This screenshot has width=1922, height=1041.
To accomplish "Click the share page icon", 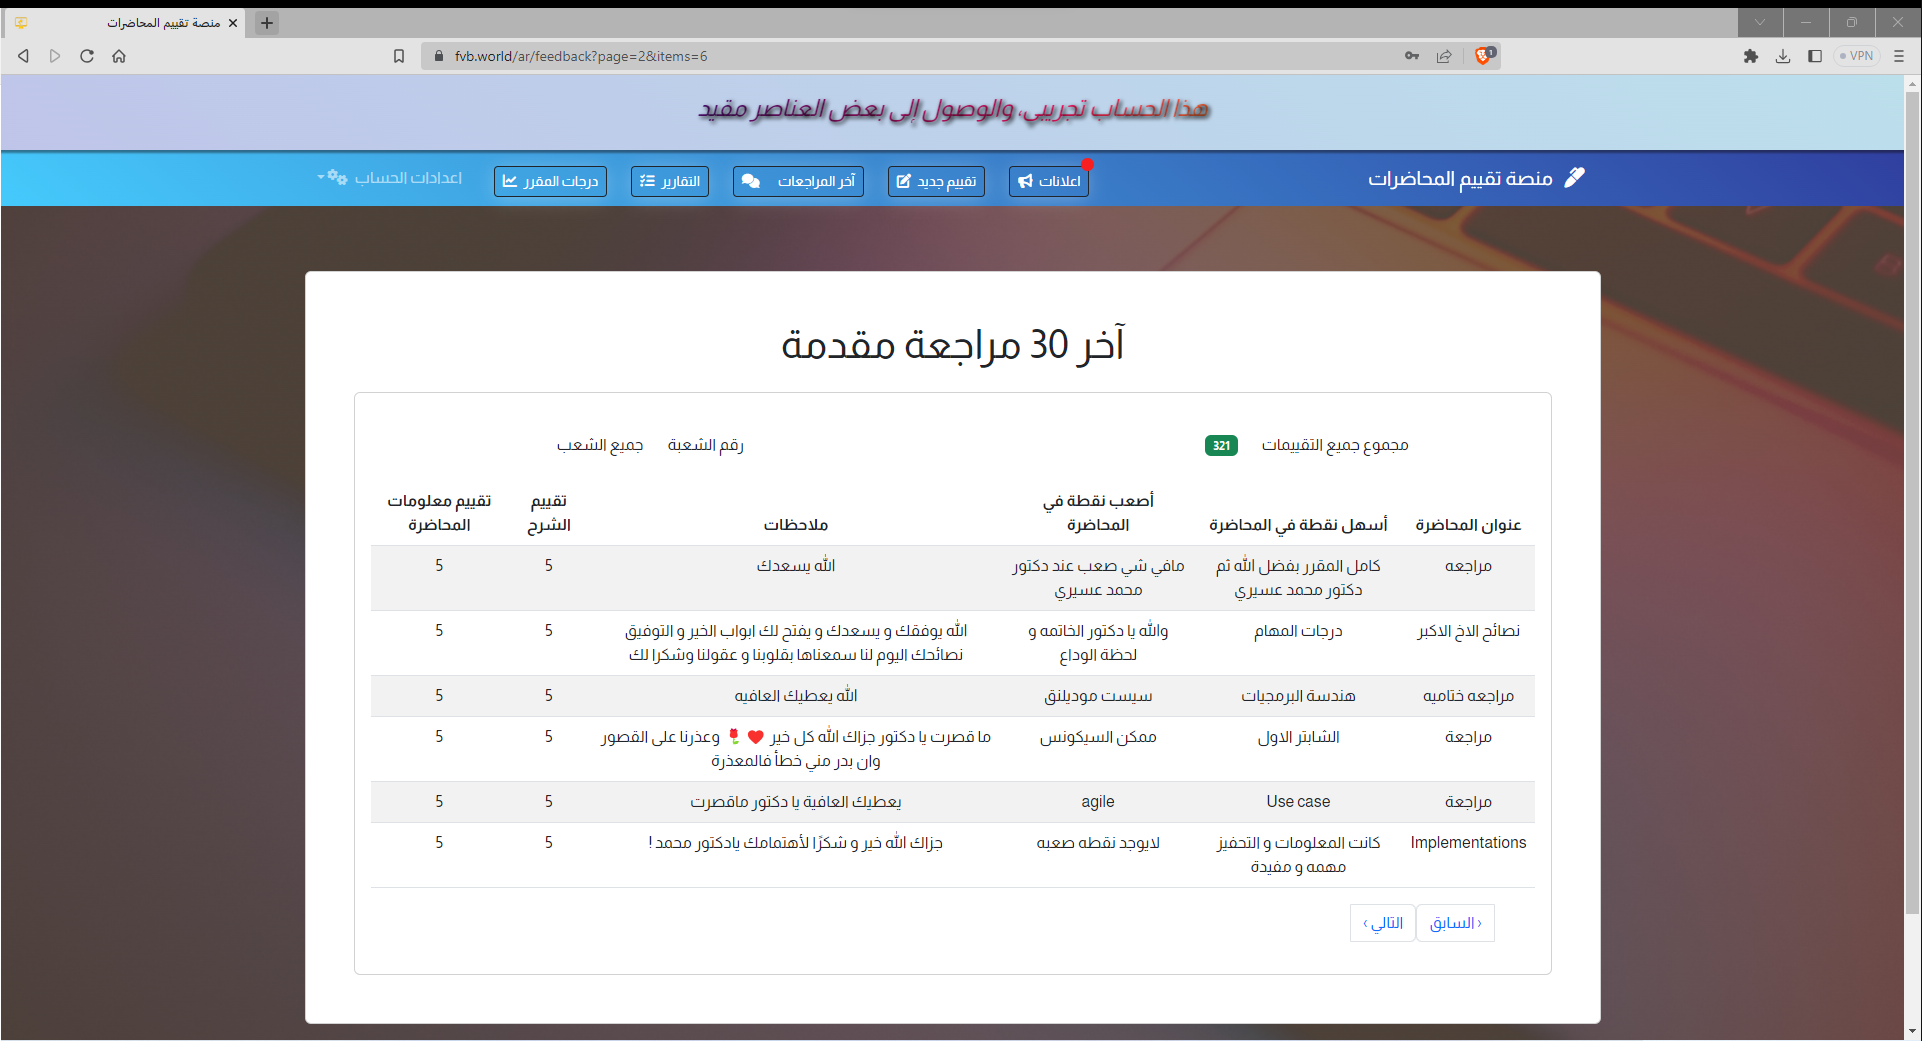I will coord(1444,56).
